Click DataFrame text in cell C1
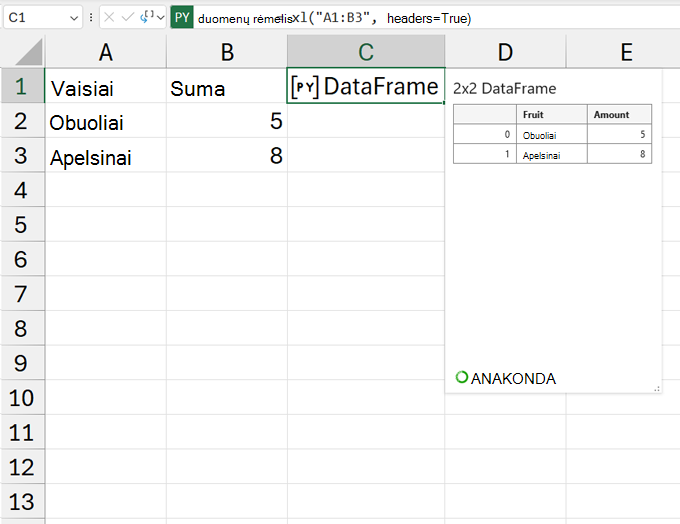 click(x=381, y=86)
